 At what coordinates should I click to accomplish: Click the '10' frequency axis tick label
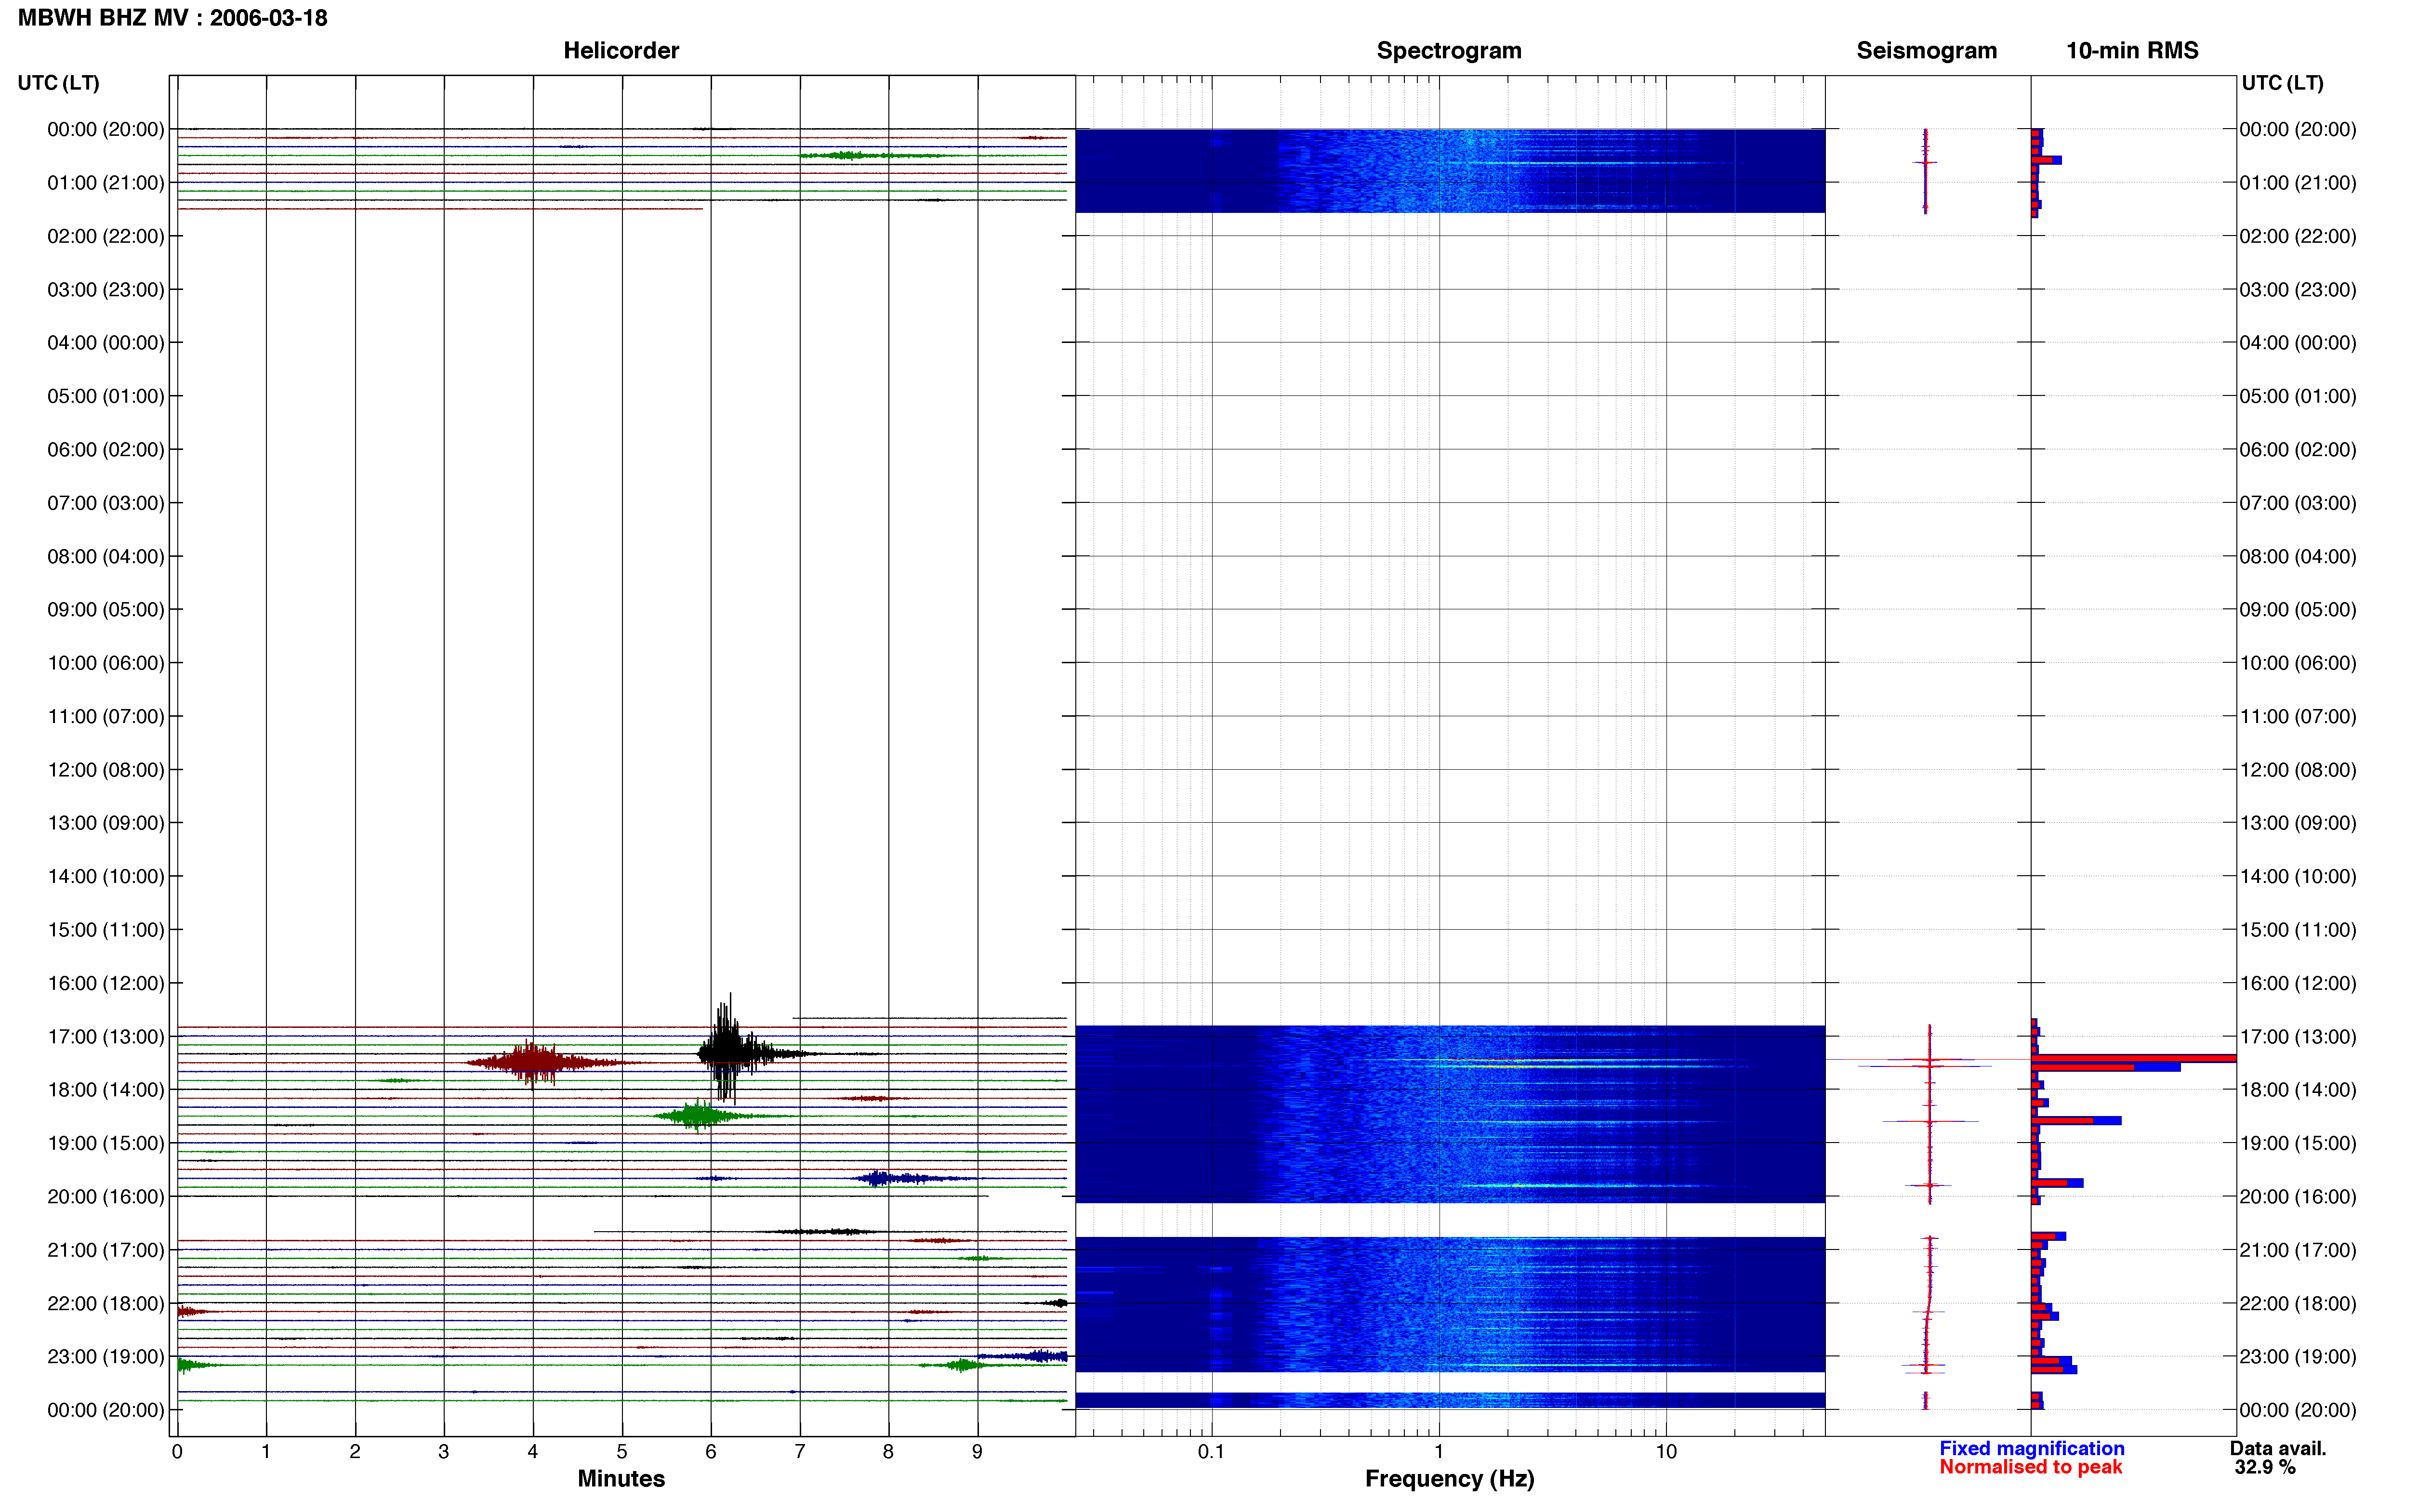1666,1452
